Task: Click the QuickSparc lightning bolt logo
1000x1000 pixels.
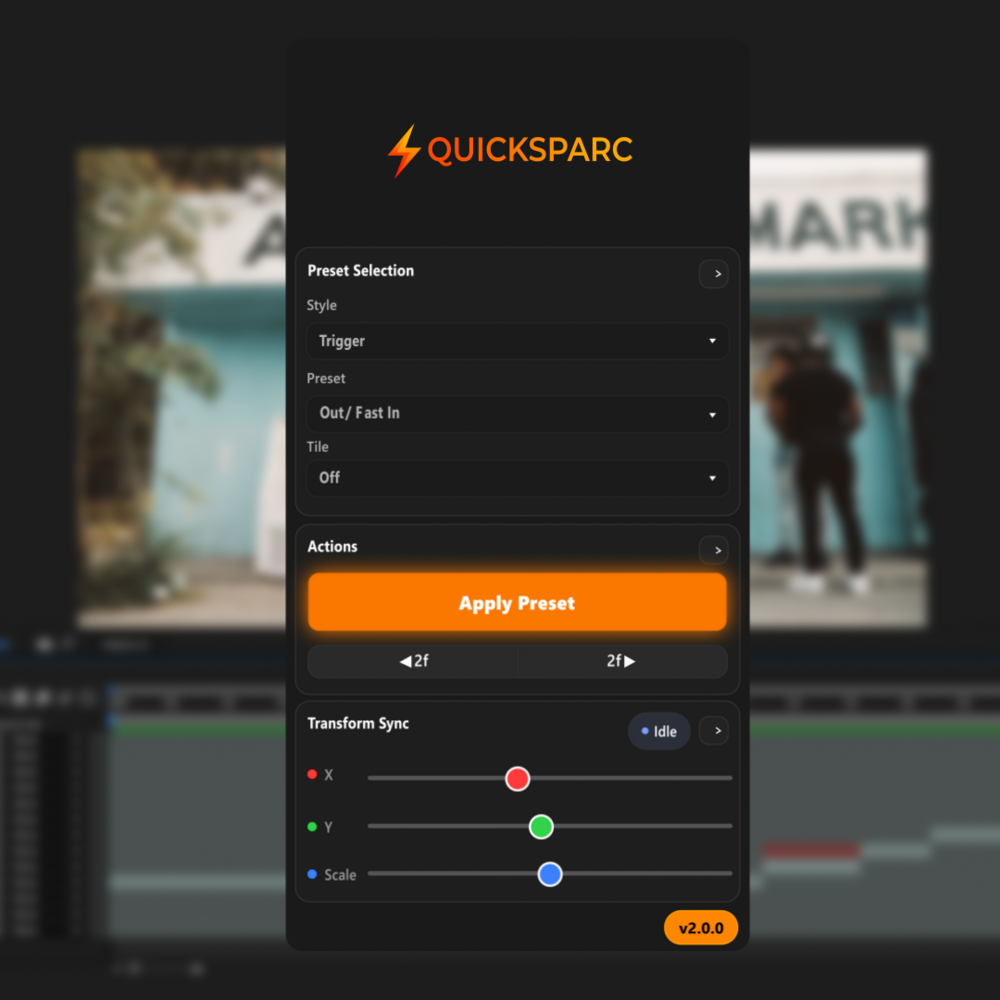Action: [x=404, y=151]
